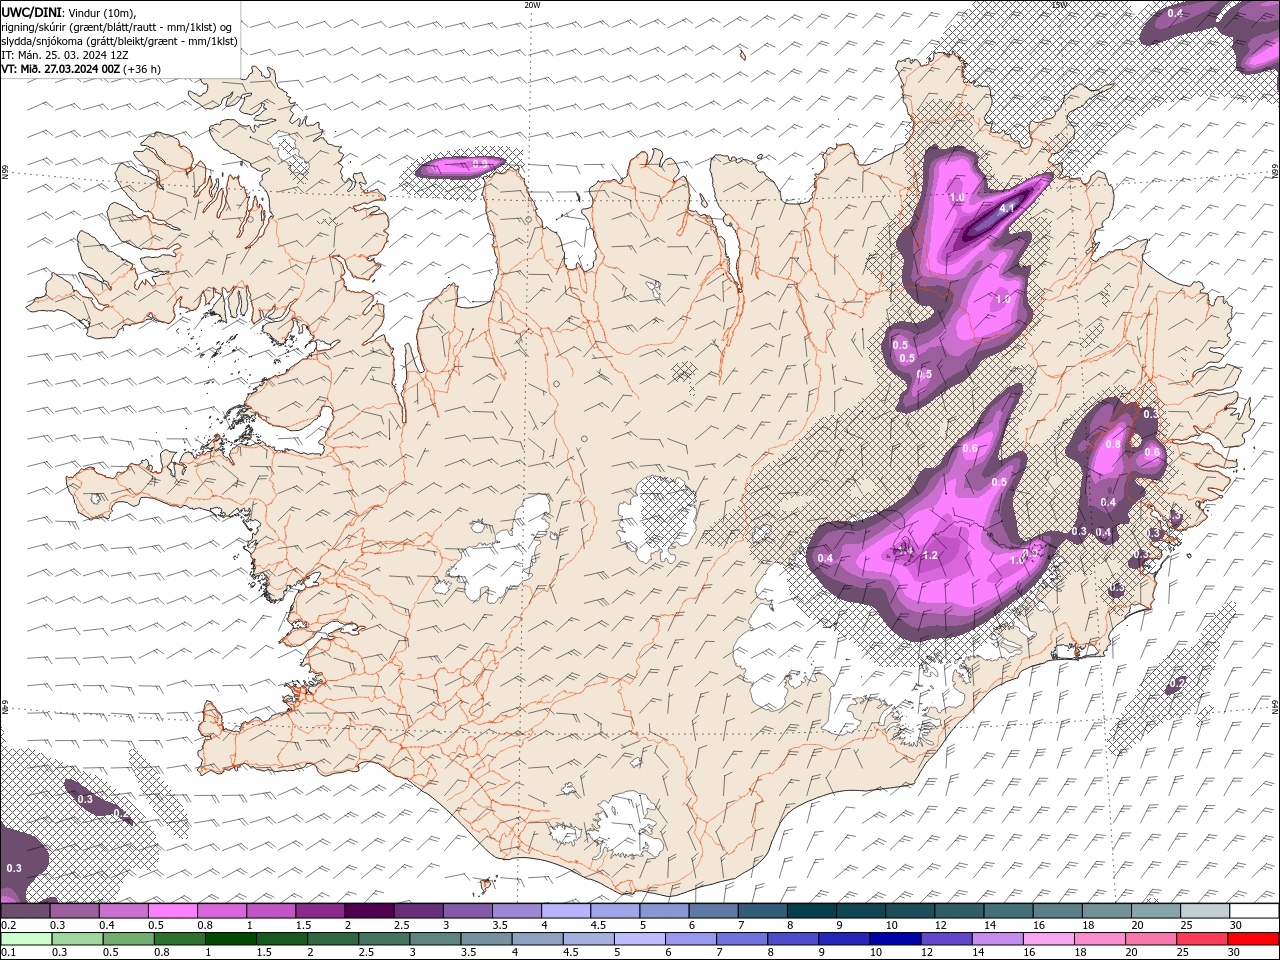Click the '0.1' label in lower legend row
This screenshot has height=960, width=1280.
click(9, 952)
